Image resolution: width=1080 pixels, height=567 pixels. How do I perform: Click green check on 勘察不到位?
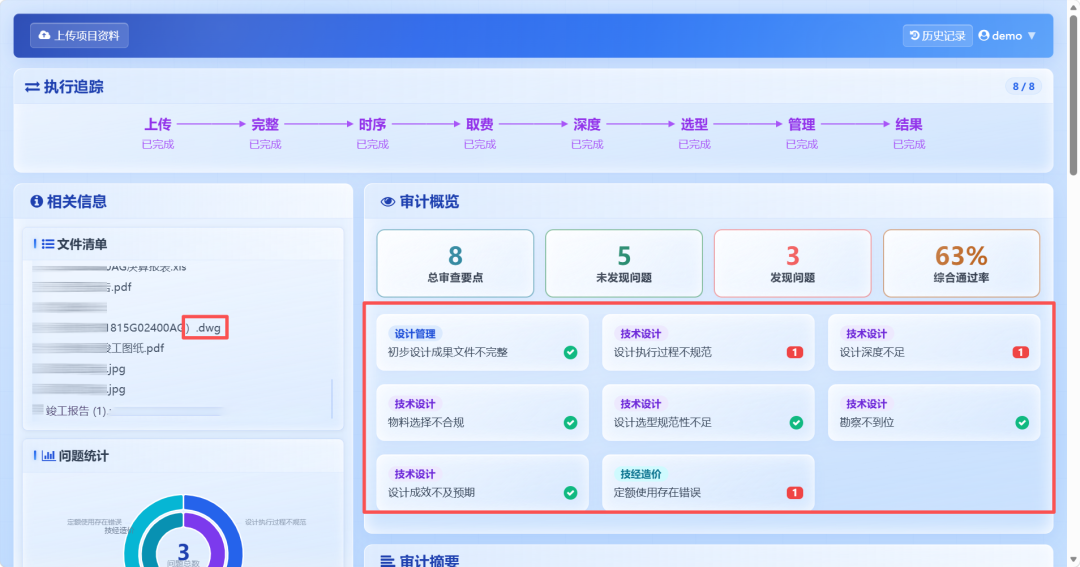point(1022,422)
